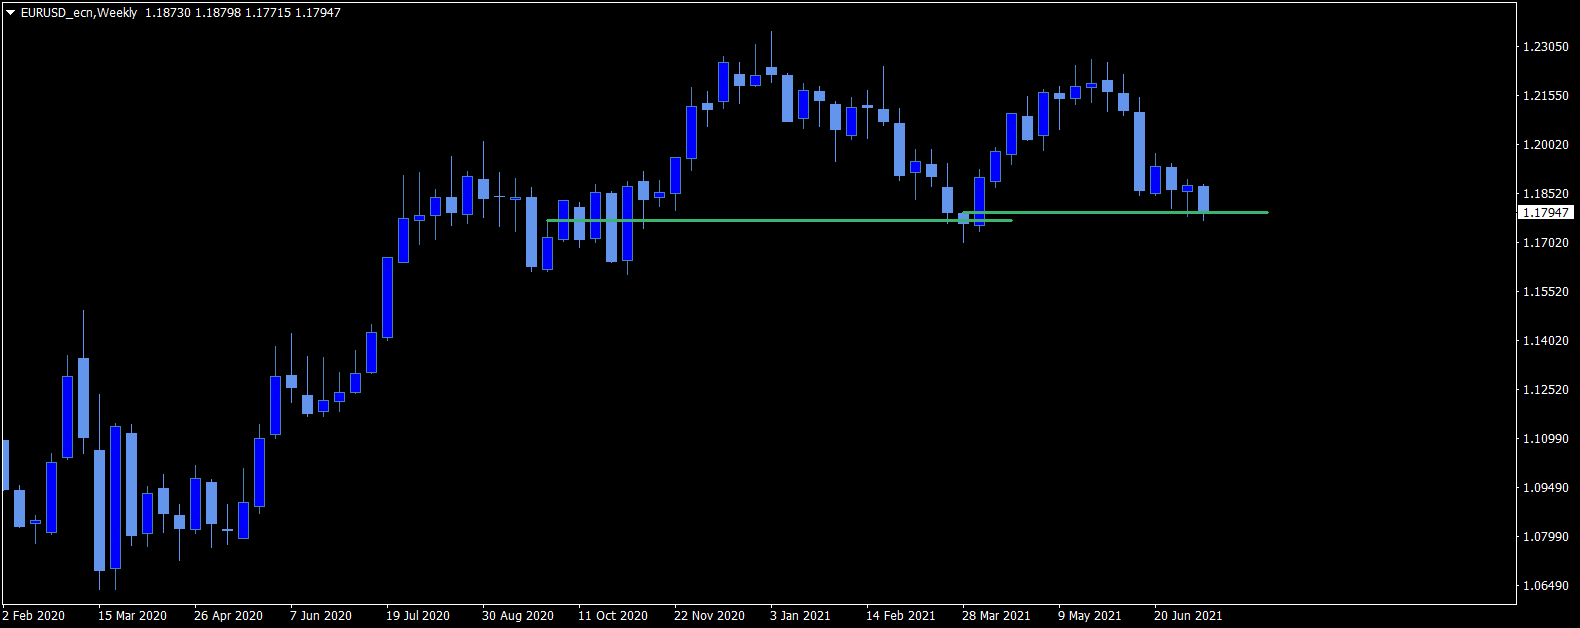Click the 1.18520 price axis label
The width and height of the screenshot is (1580, 628).
pos(1545,194)
